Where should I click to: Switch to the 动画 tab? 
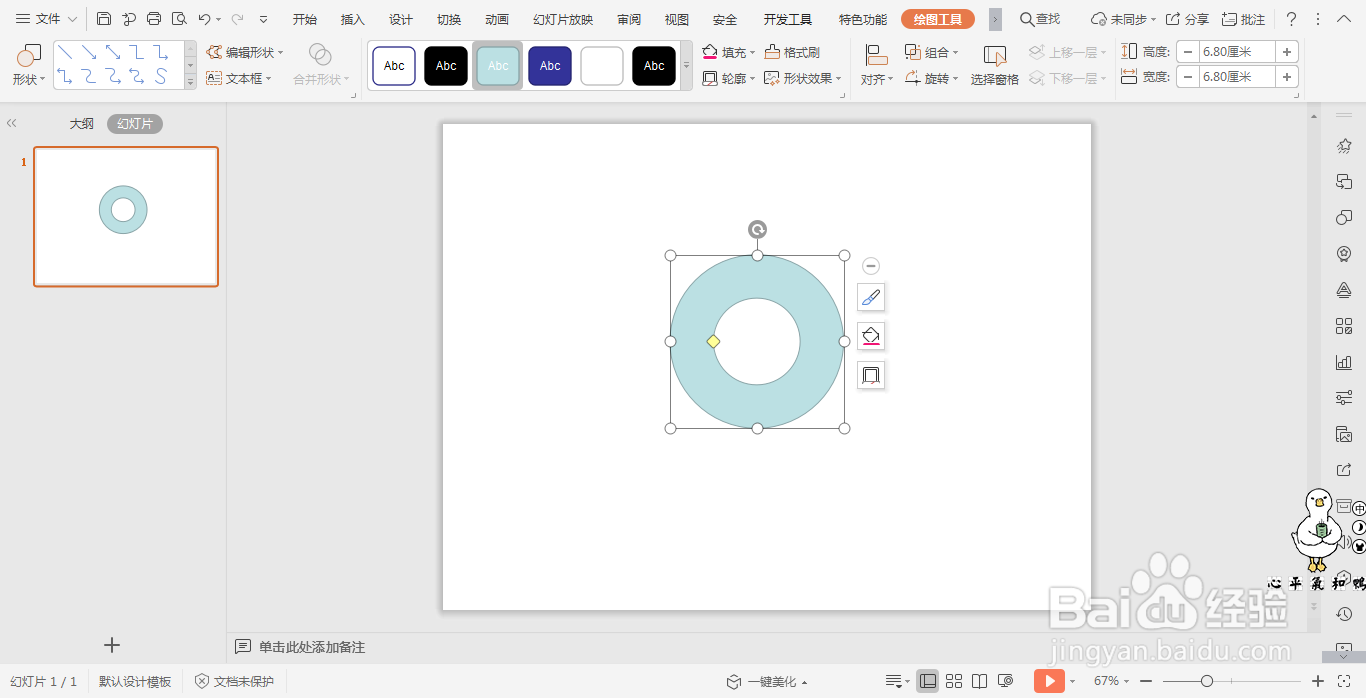tap(497, 19)
